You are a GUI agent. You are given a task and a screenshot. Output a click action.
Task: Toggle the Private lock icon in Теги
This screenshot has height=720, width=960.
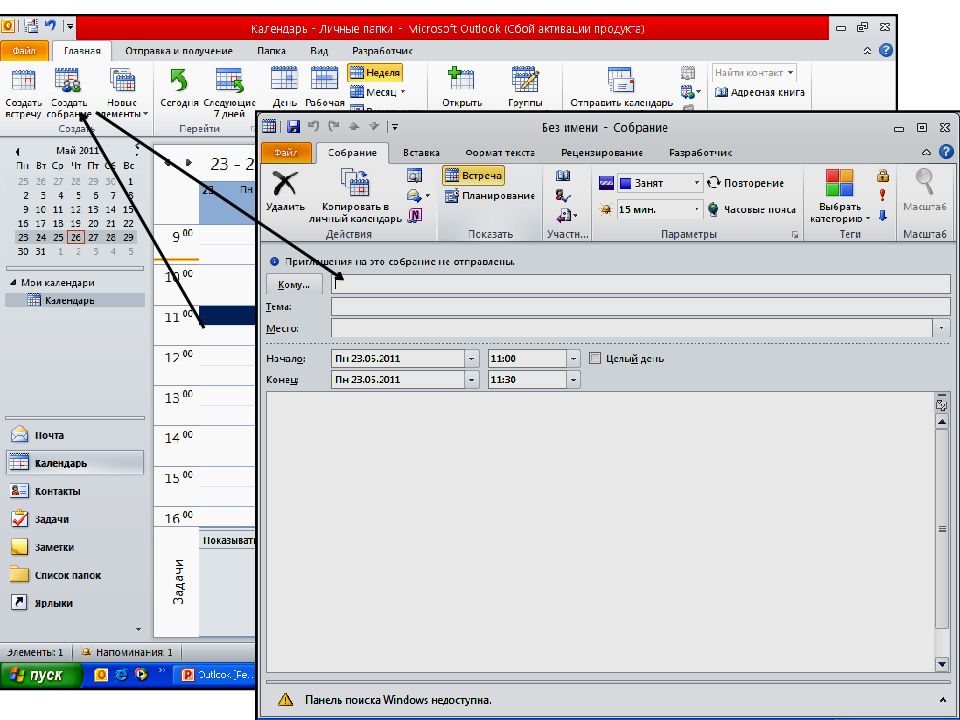point(882,176)
